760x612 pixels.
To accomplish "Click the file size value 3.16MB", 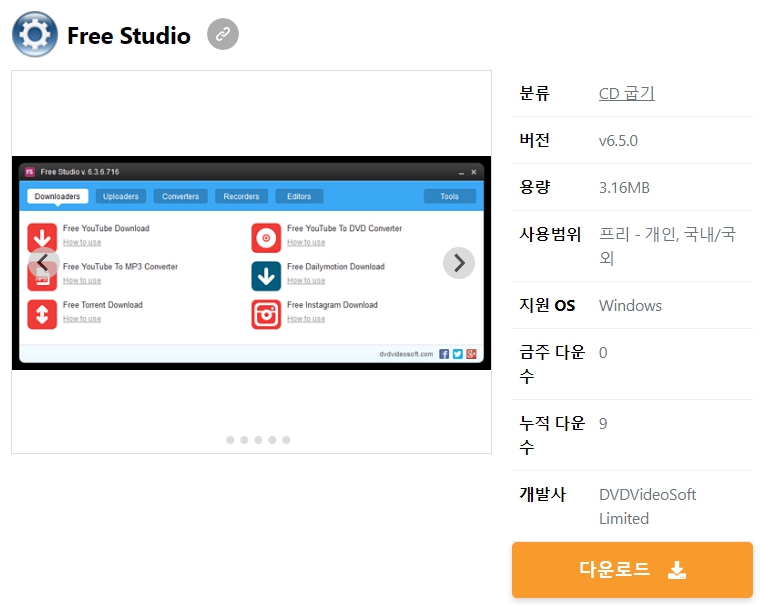I will click(x=624, y=188).
